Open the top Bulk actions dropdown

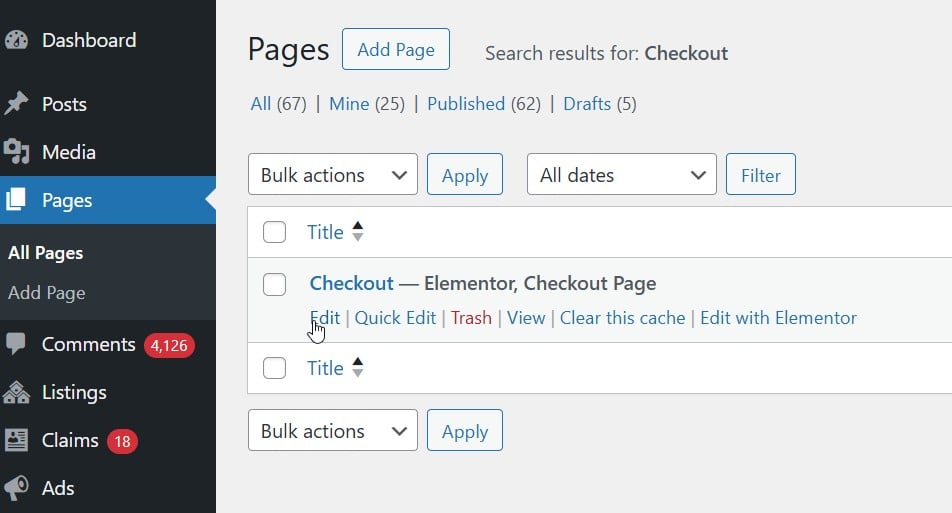click(x=332, y=175)
